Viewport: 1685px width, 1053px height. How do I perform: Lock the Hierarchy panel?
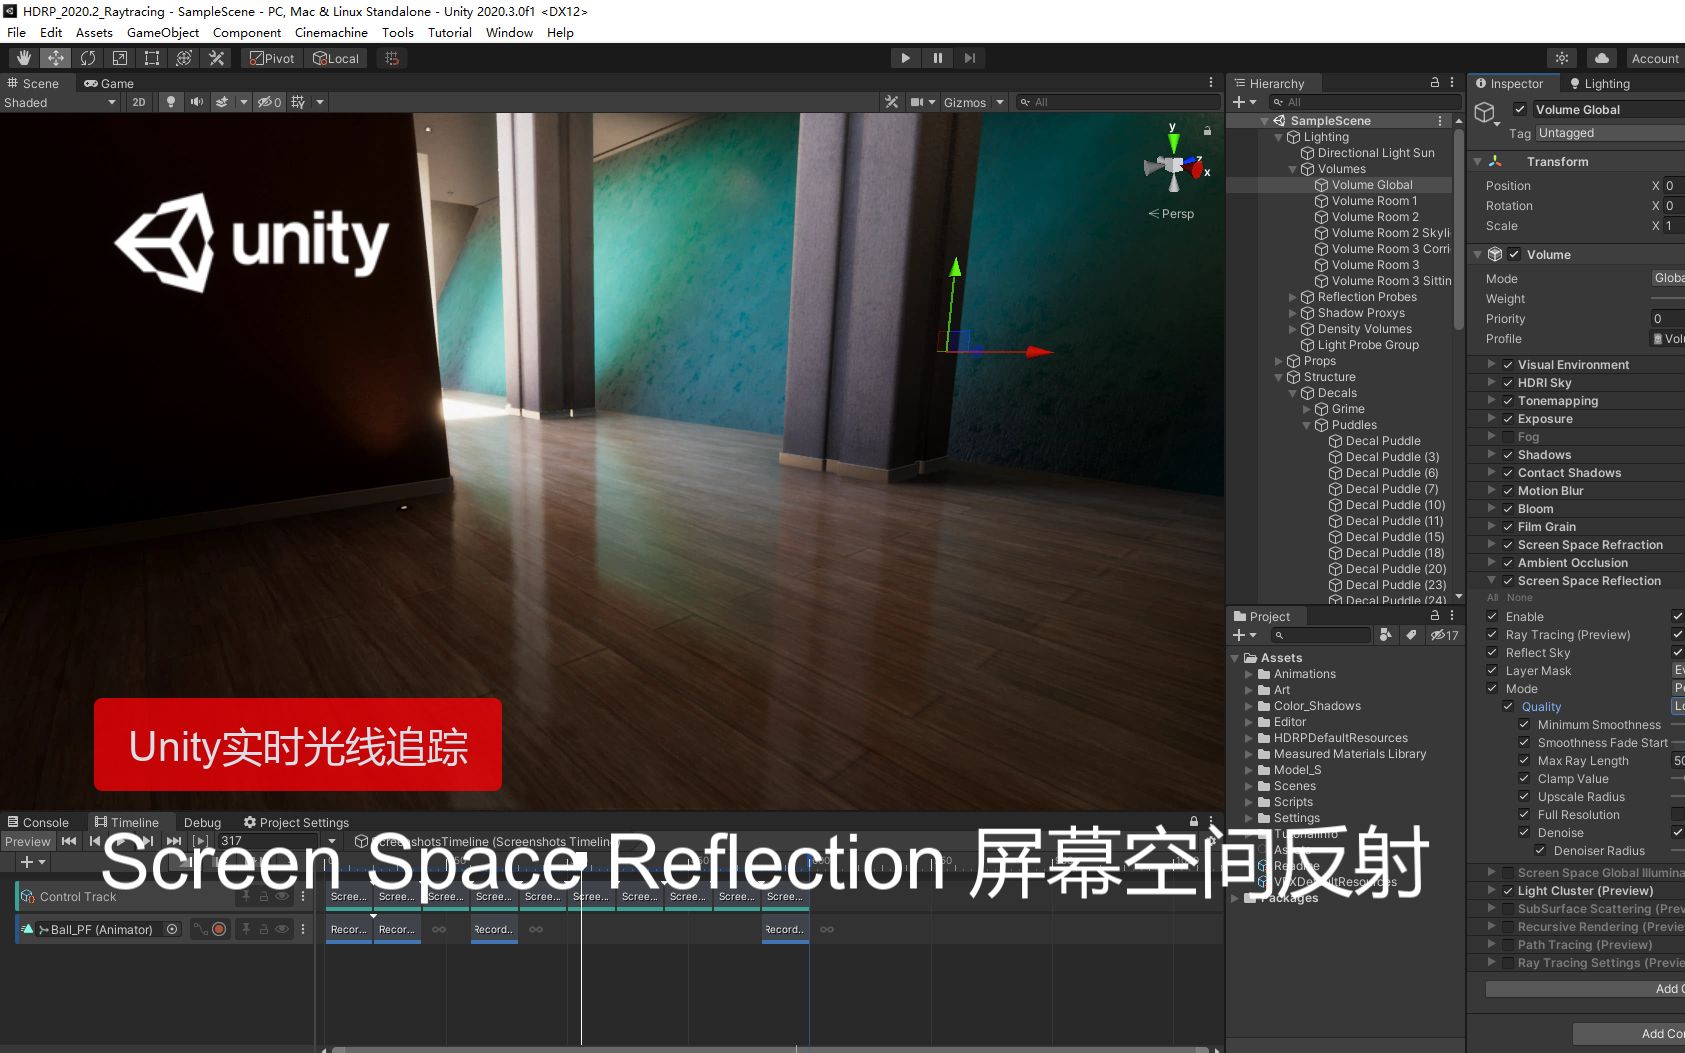(x=1435, y=83)
